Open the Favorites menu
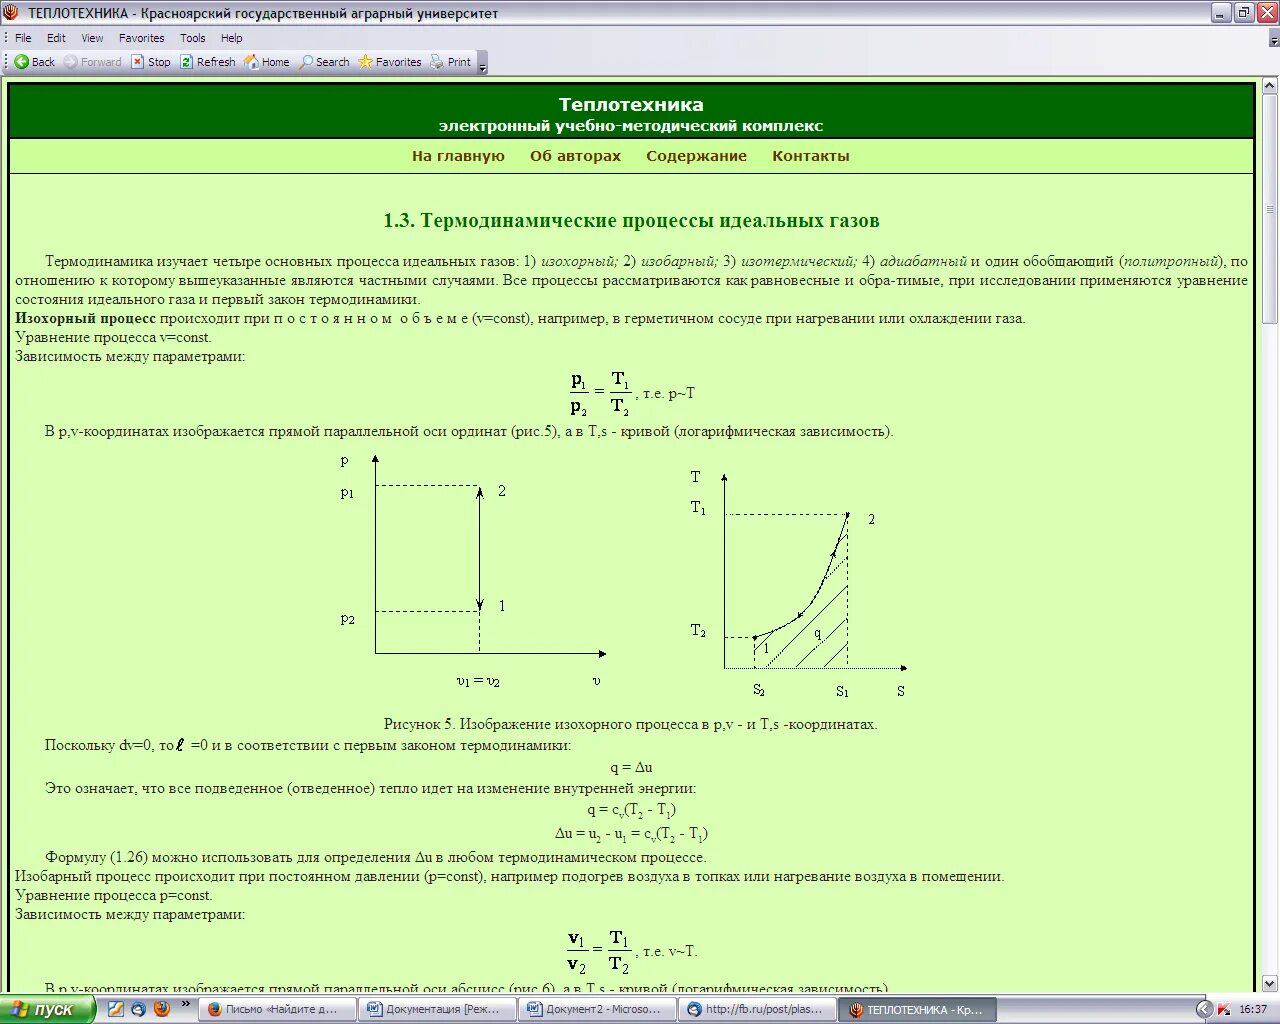 point(141,38)
